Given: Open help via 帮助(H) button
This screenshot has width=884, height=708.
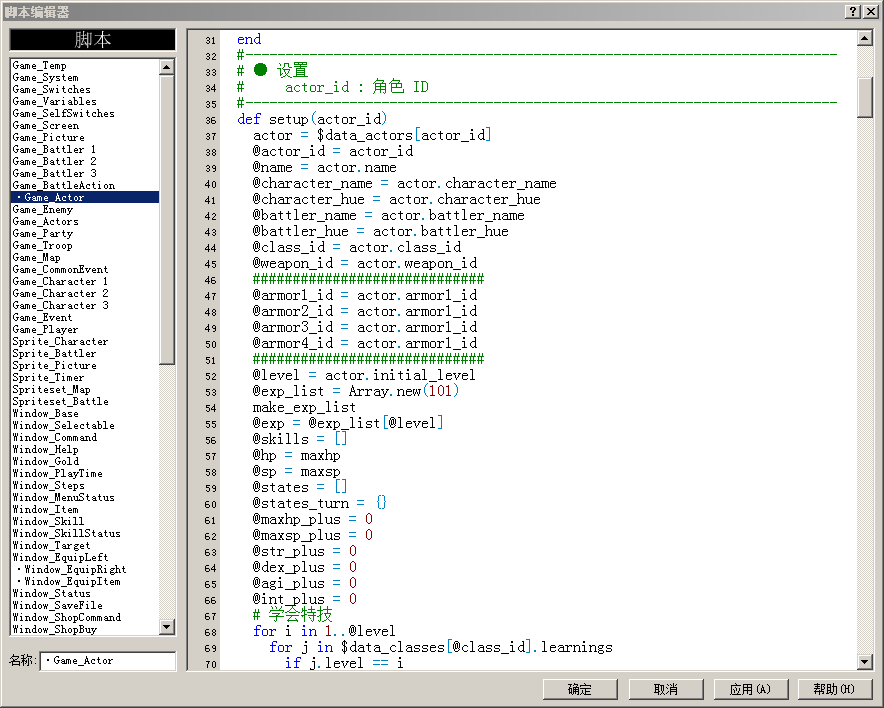Looking at the screenshot, I should (835, 689).
